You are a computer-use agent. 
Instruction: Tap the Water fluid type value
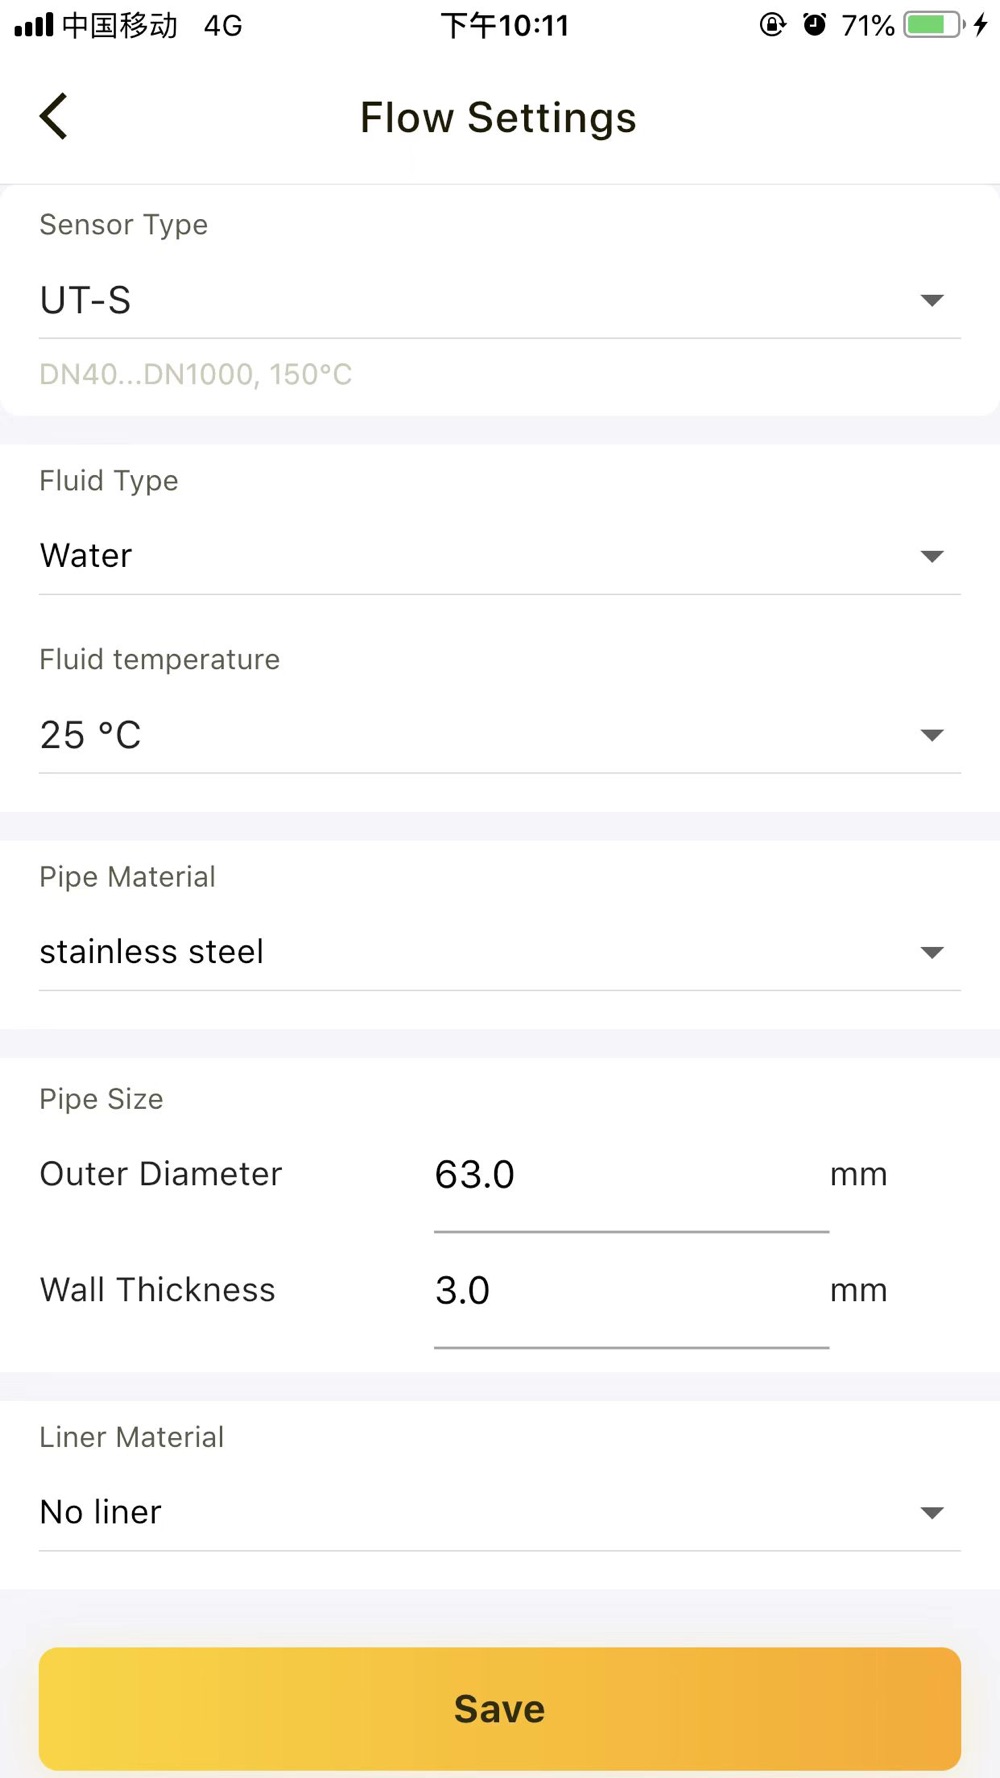coord(86,556)
